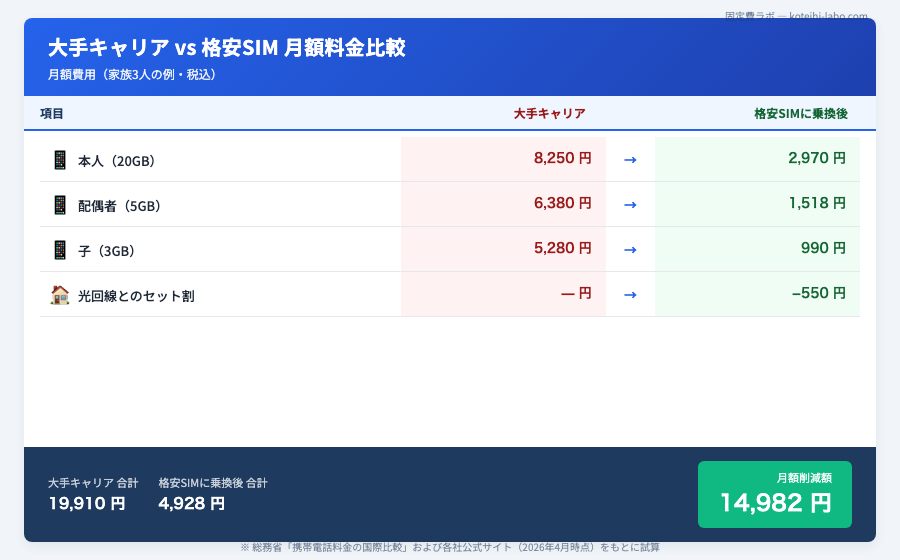The width and height of the screenshot is (900, 560).
Task: Click the 1,518 円 cell
Action: pyautogui.click(x=757, y=204)
